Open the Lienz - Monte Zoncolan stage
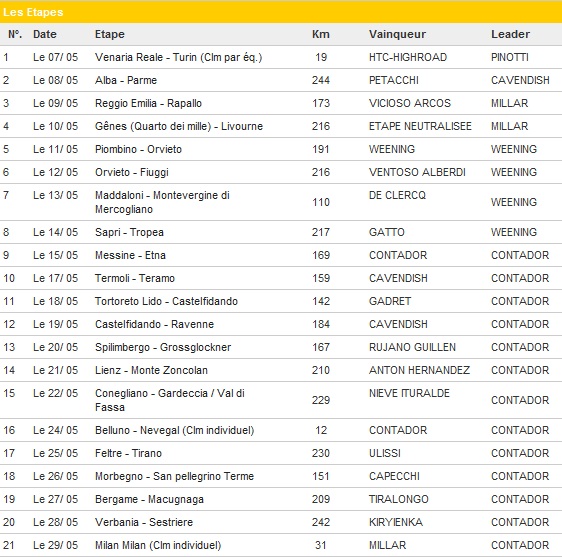Image resolution: width=562 pixels, height=557 pixels. pyautogui.click(x=151, y=370)
